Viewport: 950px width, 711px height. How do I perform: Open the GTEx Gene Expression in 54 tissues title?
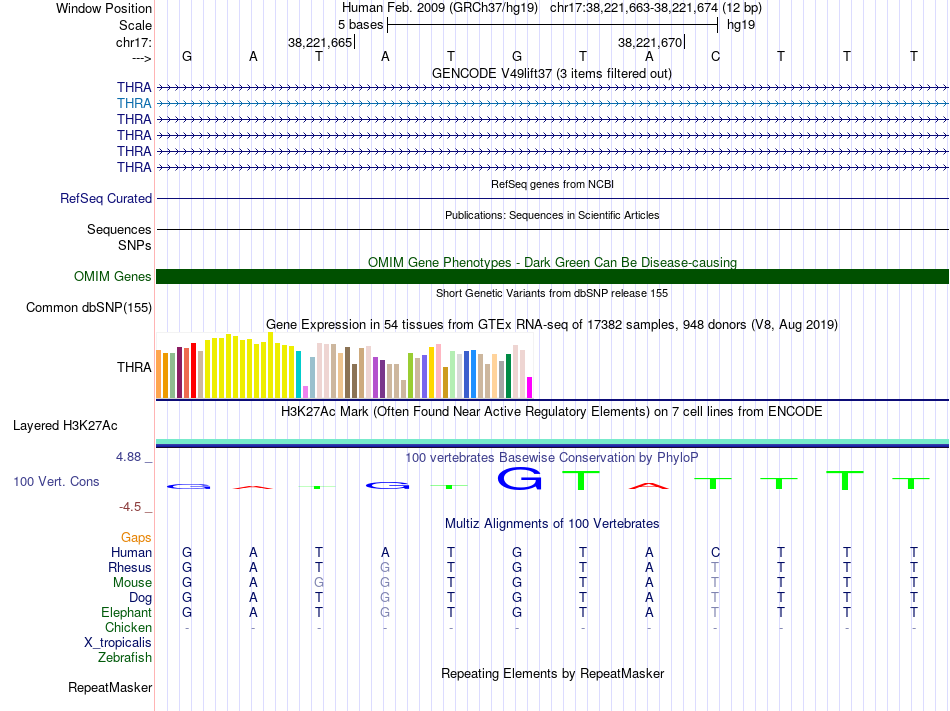click(552, 325)
